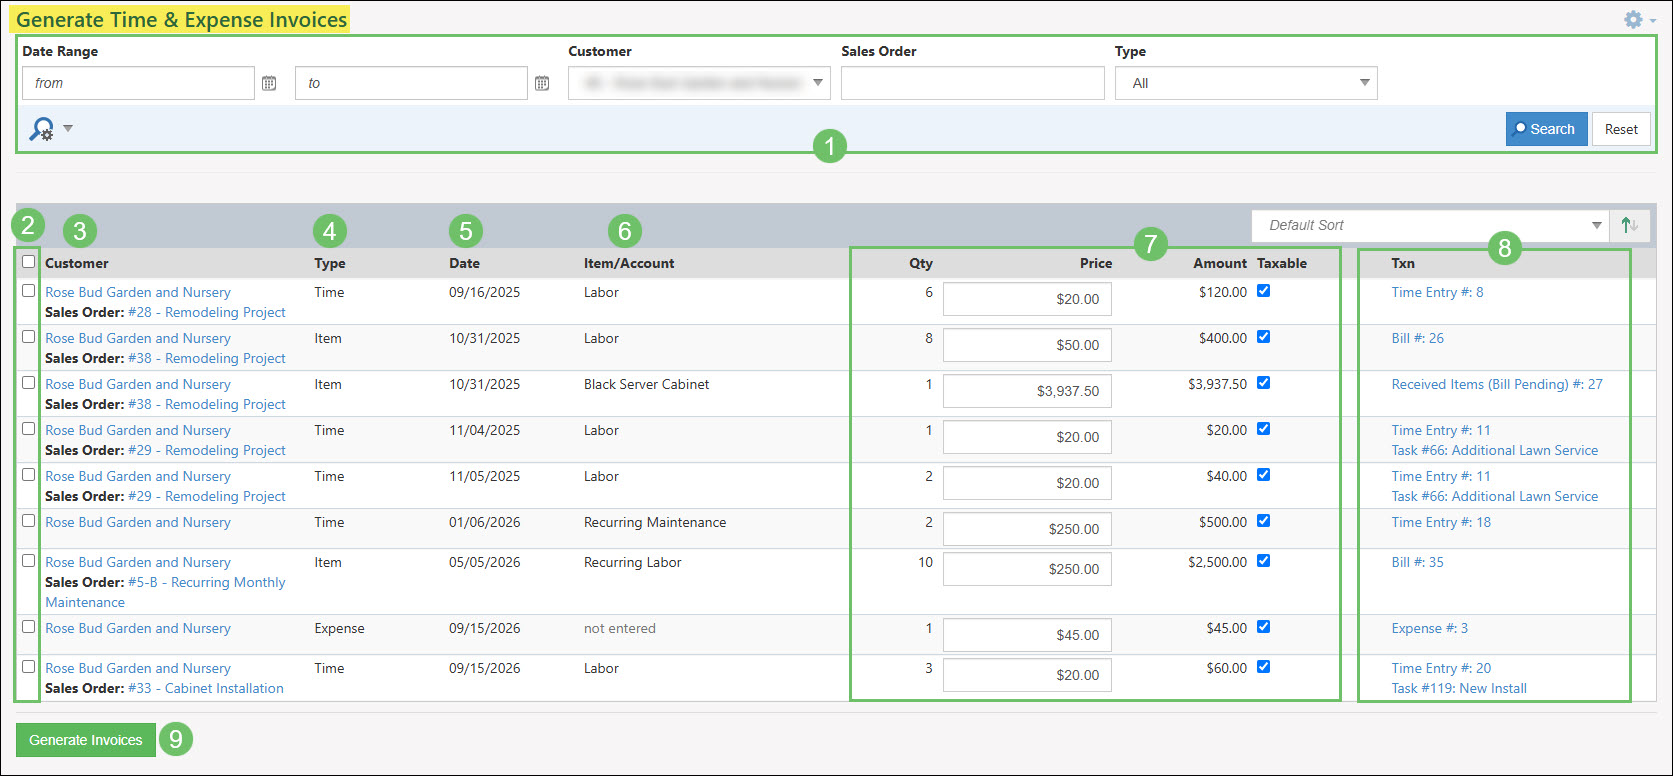Select the row checkbox for the Recurring Maintenance entry
This screenshot has height=776, width=1673.
coord(29,521)
